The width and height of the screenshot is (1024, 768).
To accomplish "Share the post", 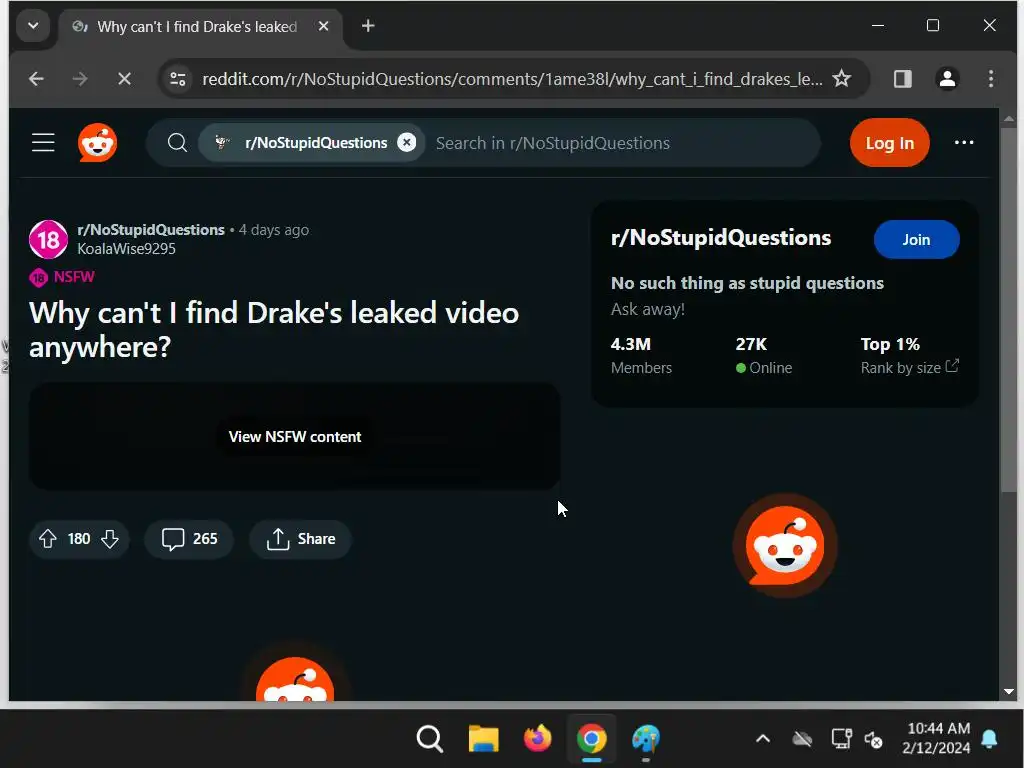I will point(300,539).
